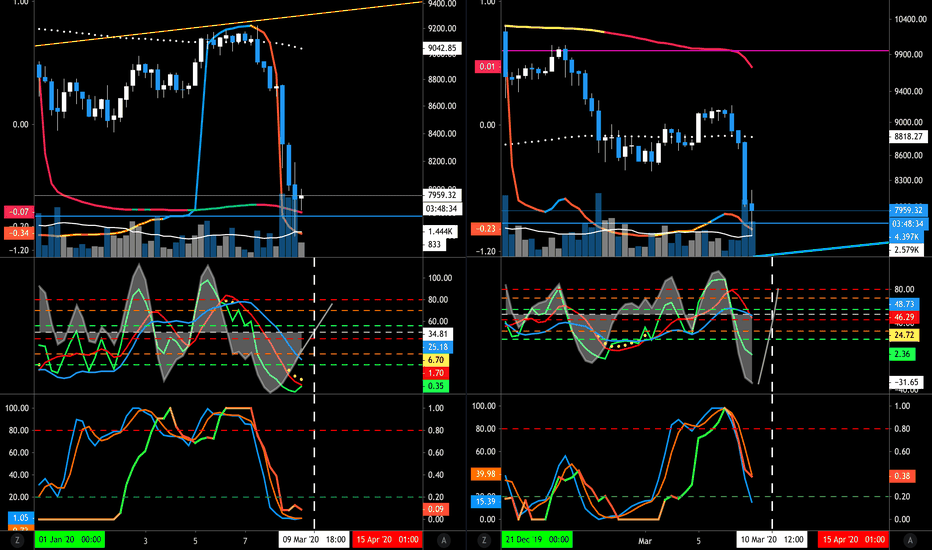
Task: Click red -0.07 left-axis label
Action: pyautogui.click(x=20, y=212)
